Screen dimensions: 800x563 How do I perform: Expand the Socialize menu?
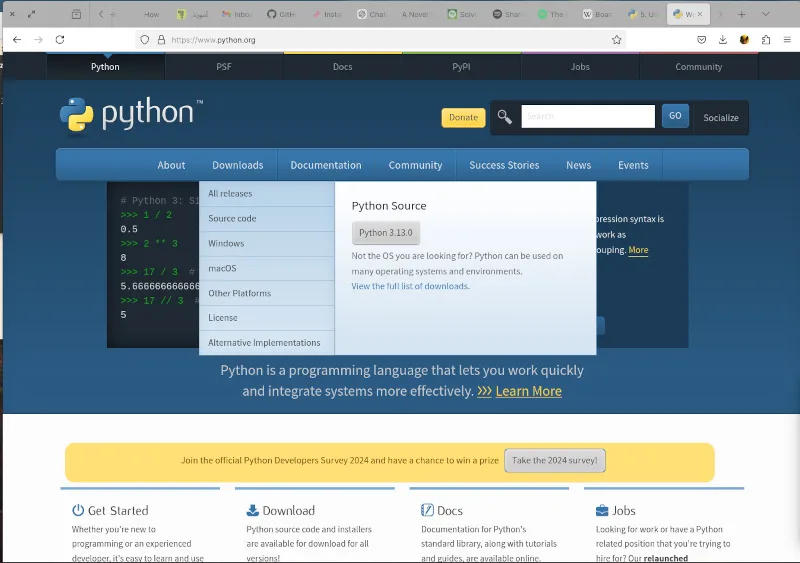tap(720, 117)
